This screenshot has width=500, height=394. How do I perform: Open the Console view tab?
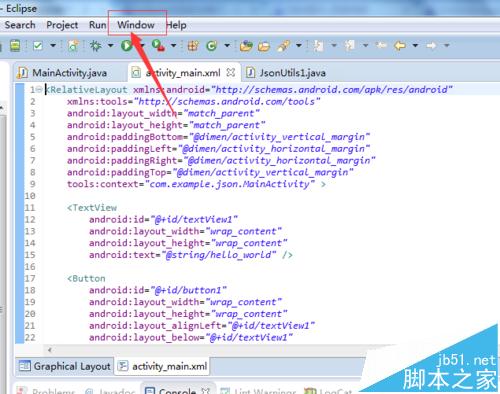pyautogui.click(x=177, y=391)
